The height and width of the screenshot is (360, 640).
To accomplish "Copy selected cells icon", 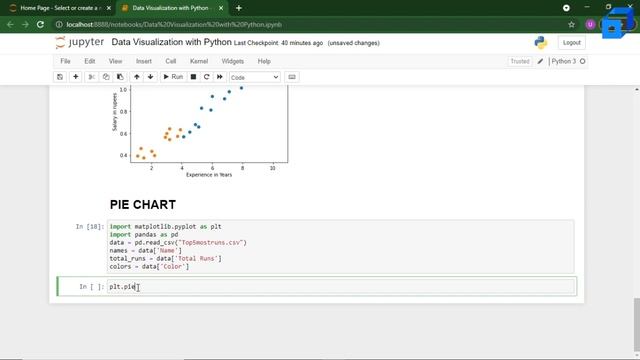I will 106,77.
